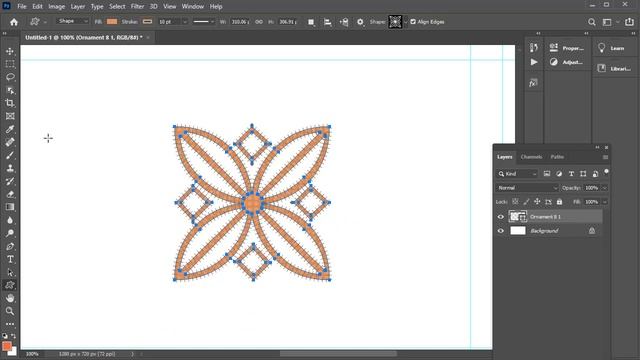Image resolution: width=640 pixels, height=360 pixels.
Task: Open the Properties panel
Action: 567,48
